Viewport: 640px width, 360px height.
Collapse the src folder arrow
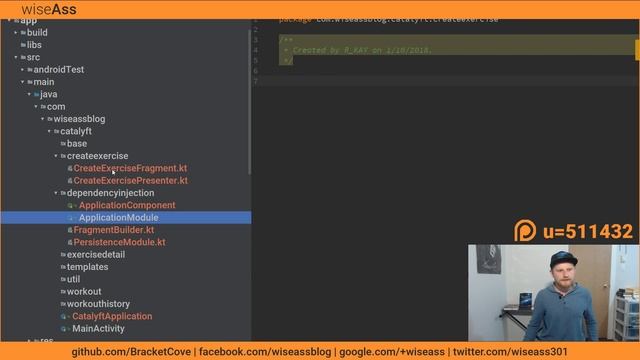click(16, 57)
